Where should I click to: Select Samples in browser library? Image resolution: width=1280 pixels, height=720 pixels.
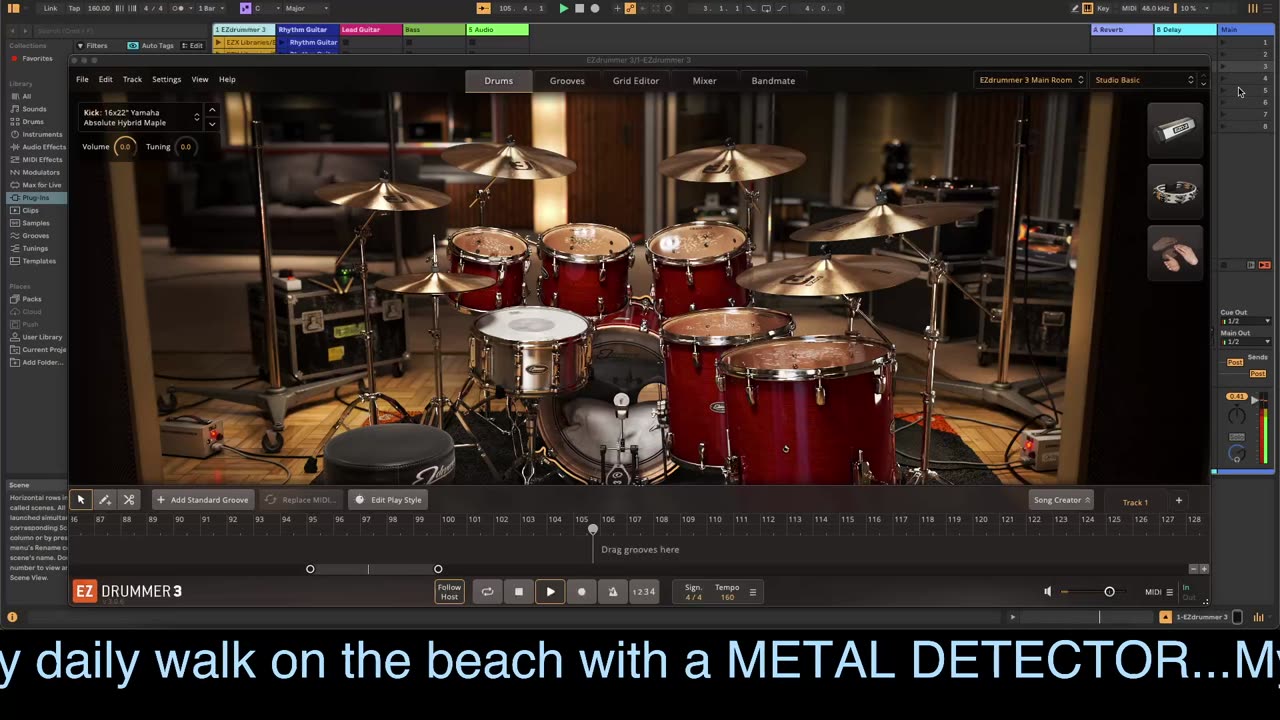[36, 223]
